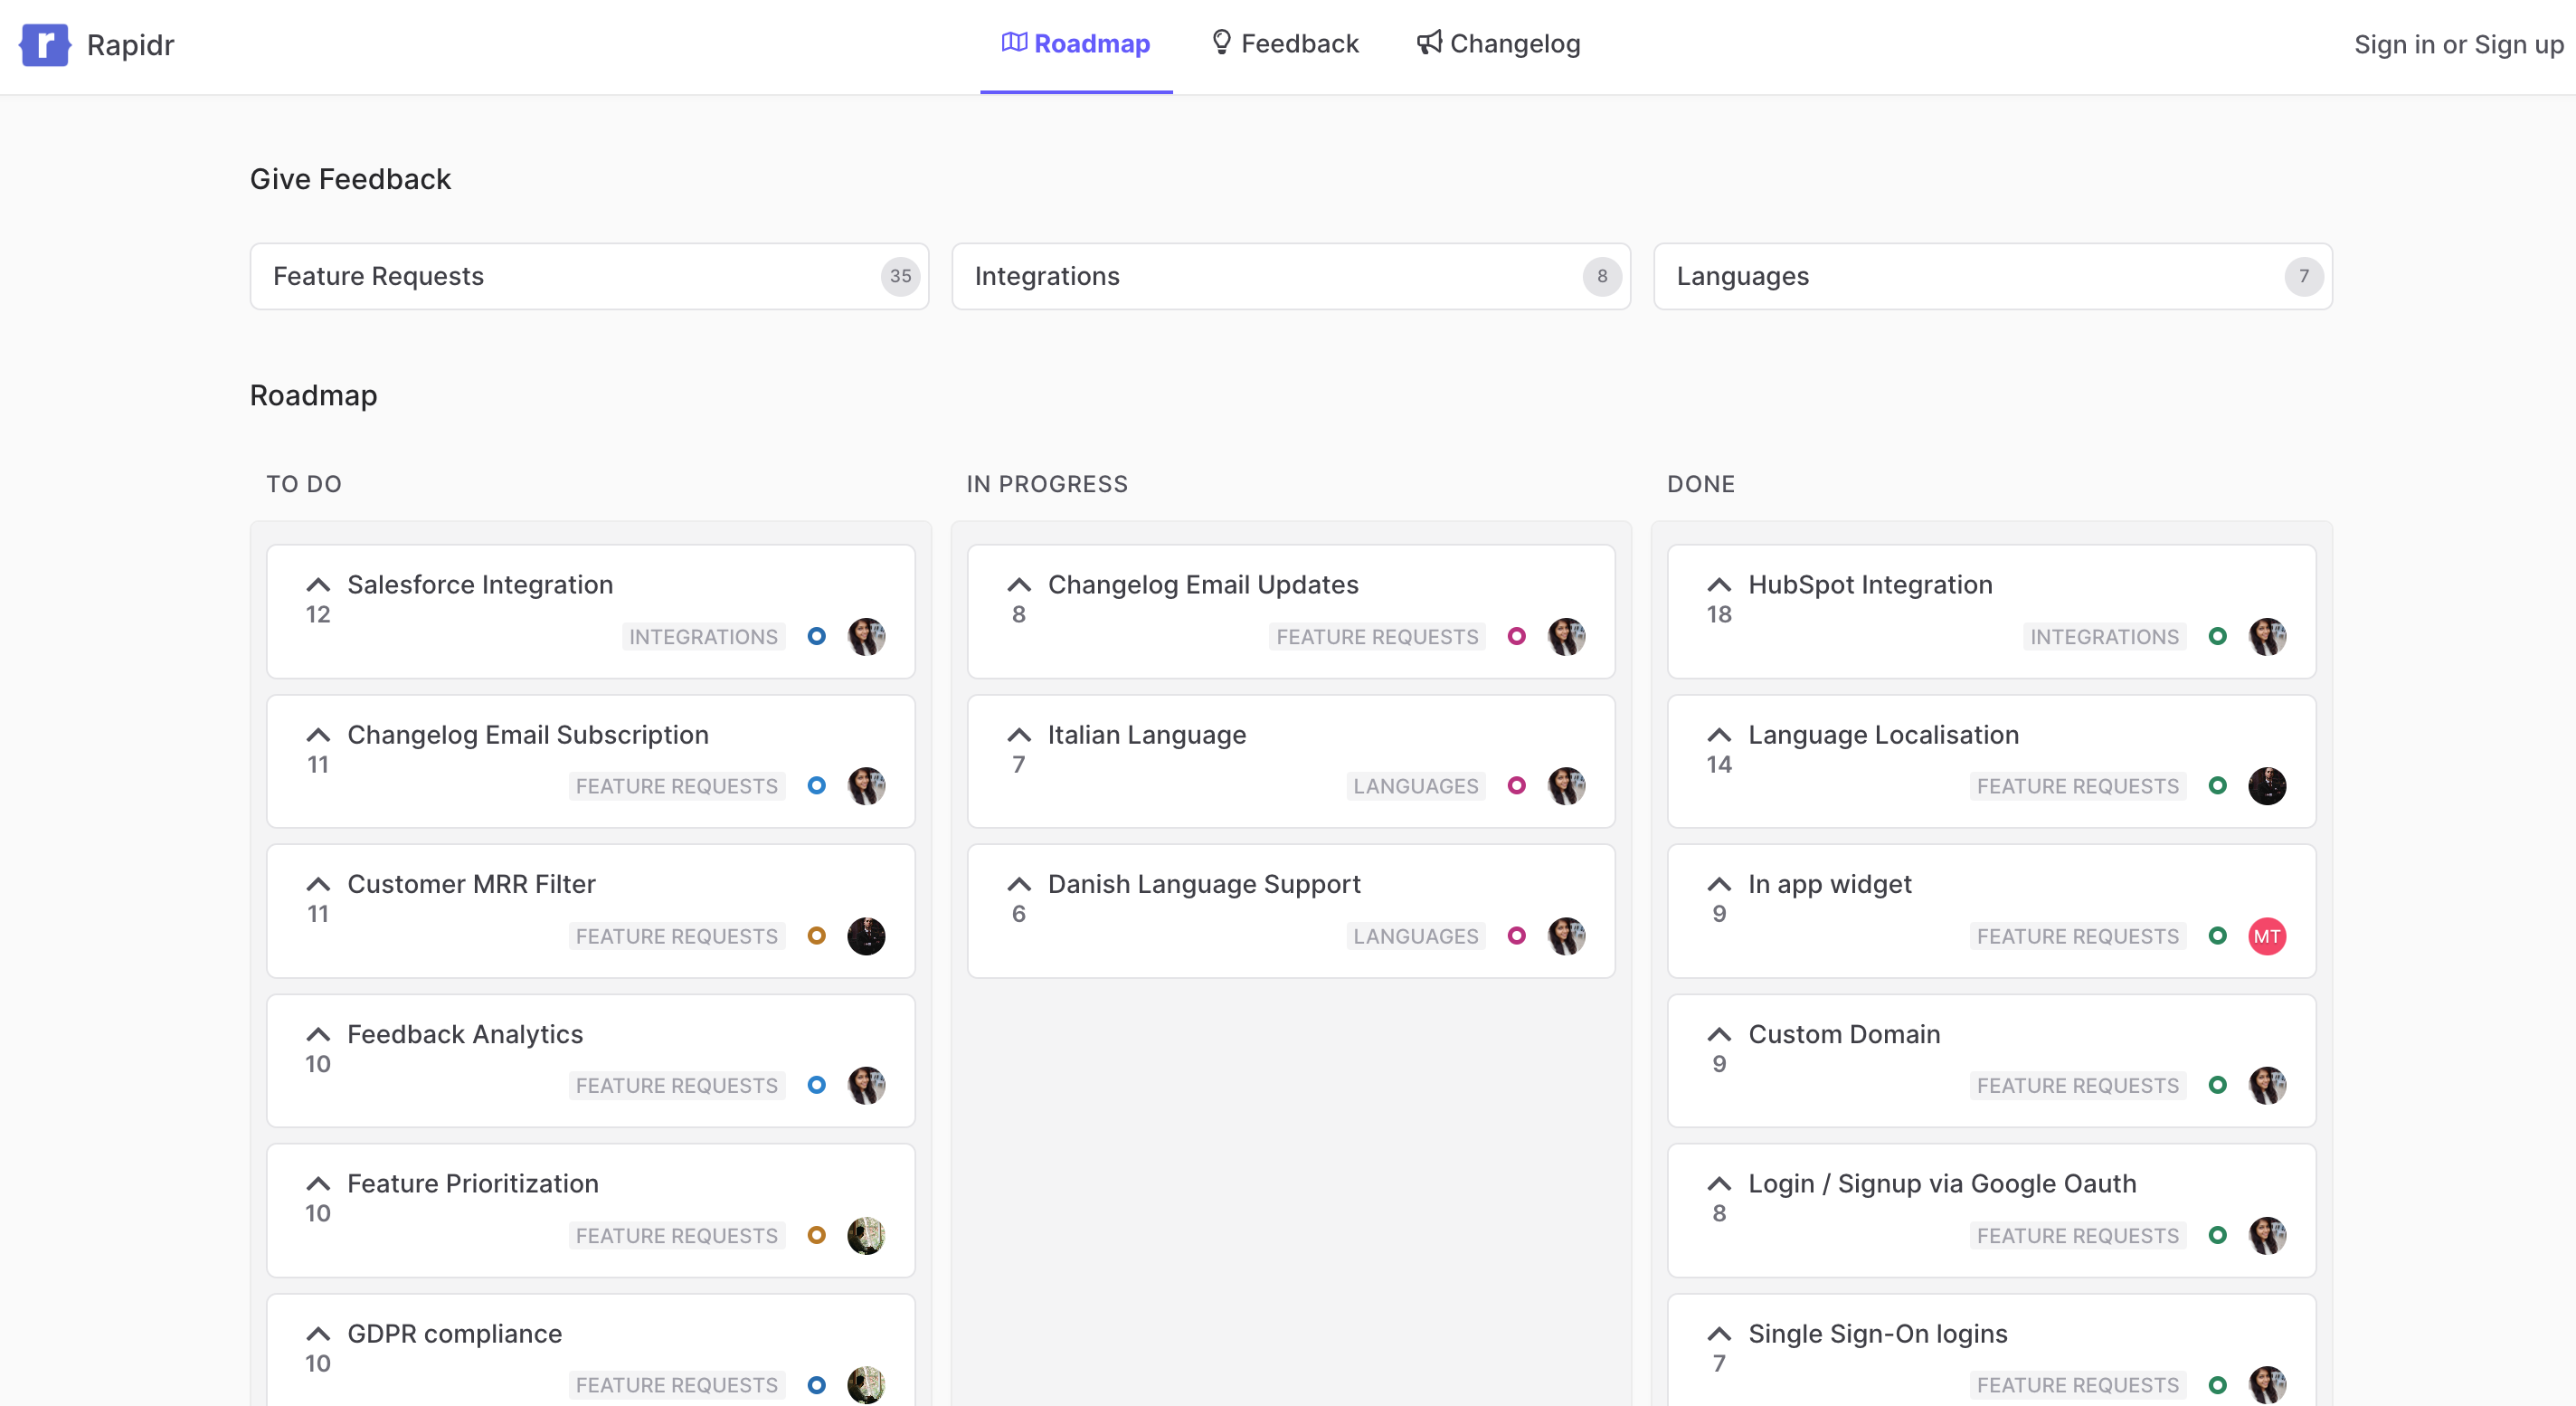
Task: Click the avatar on Single Sign-On logins card
Action: pyautogui.click(x=2268, y=1385)
